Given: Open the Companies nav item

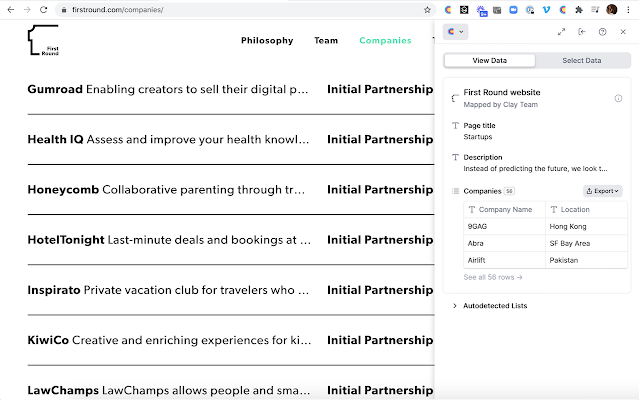Looking at the screenshot, I should (385, 40).
